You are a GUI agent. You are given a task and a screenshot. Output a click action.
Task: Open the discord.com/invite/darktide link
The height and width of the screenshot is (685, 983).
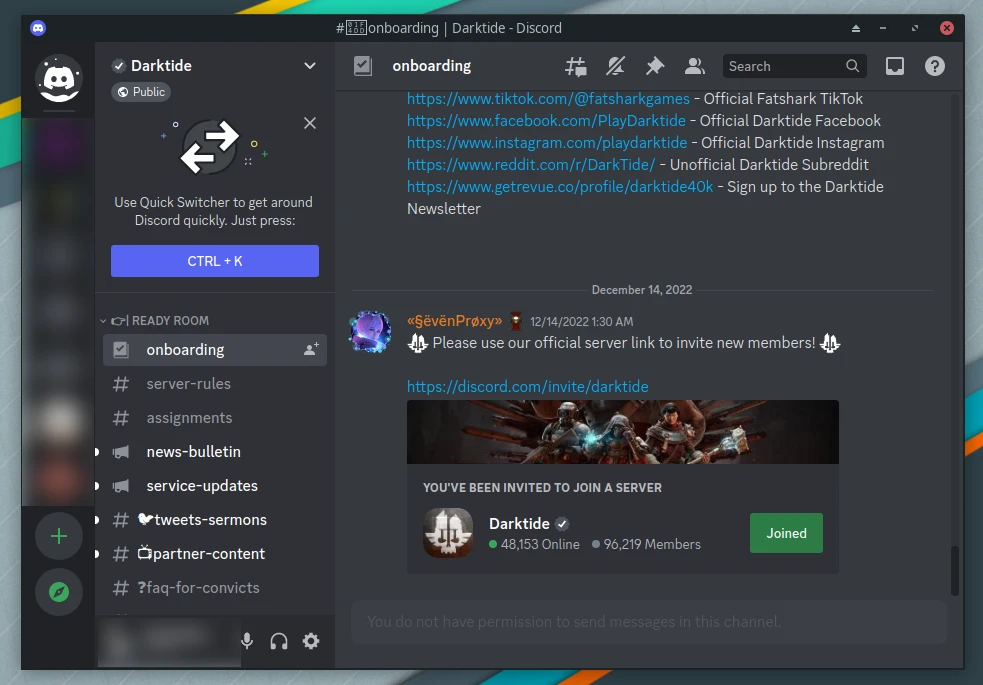pos(527,386)
